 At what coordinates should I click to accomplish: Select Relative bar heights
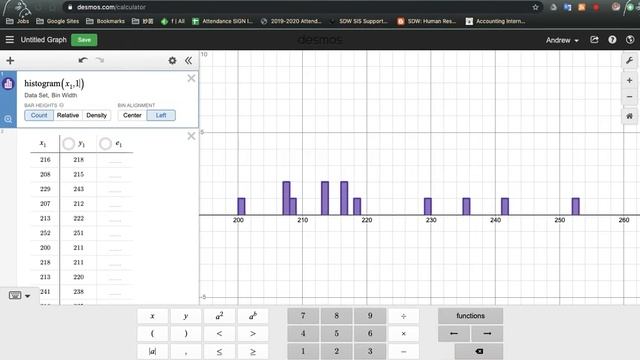68,116
